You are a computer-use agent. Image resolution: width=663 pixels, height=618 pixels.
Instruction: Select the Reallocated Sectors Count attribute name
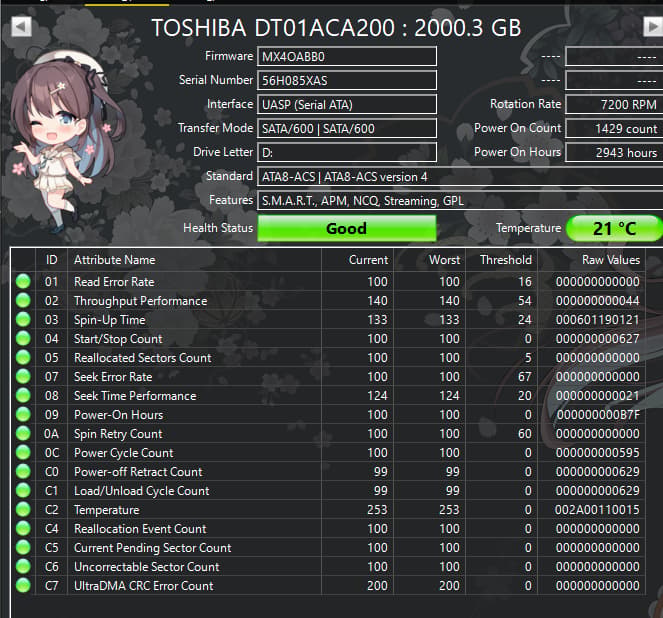click(142, 358)
